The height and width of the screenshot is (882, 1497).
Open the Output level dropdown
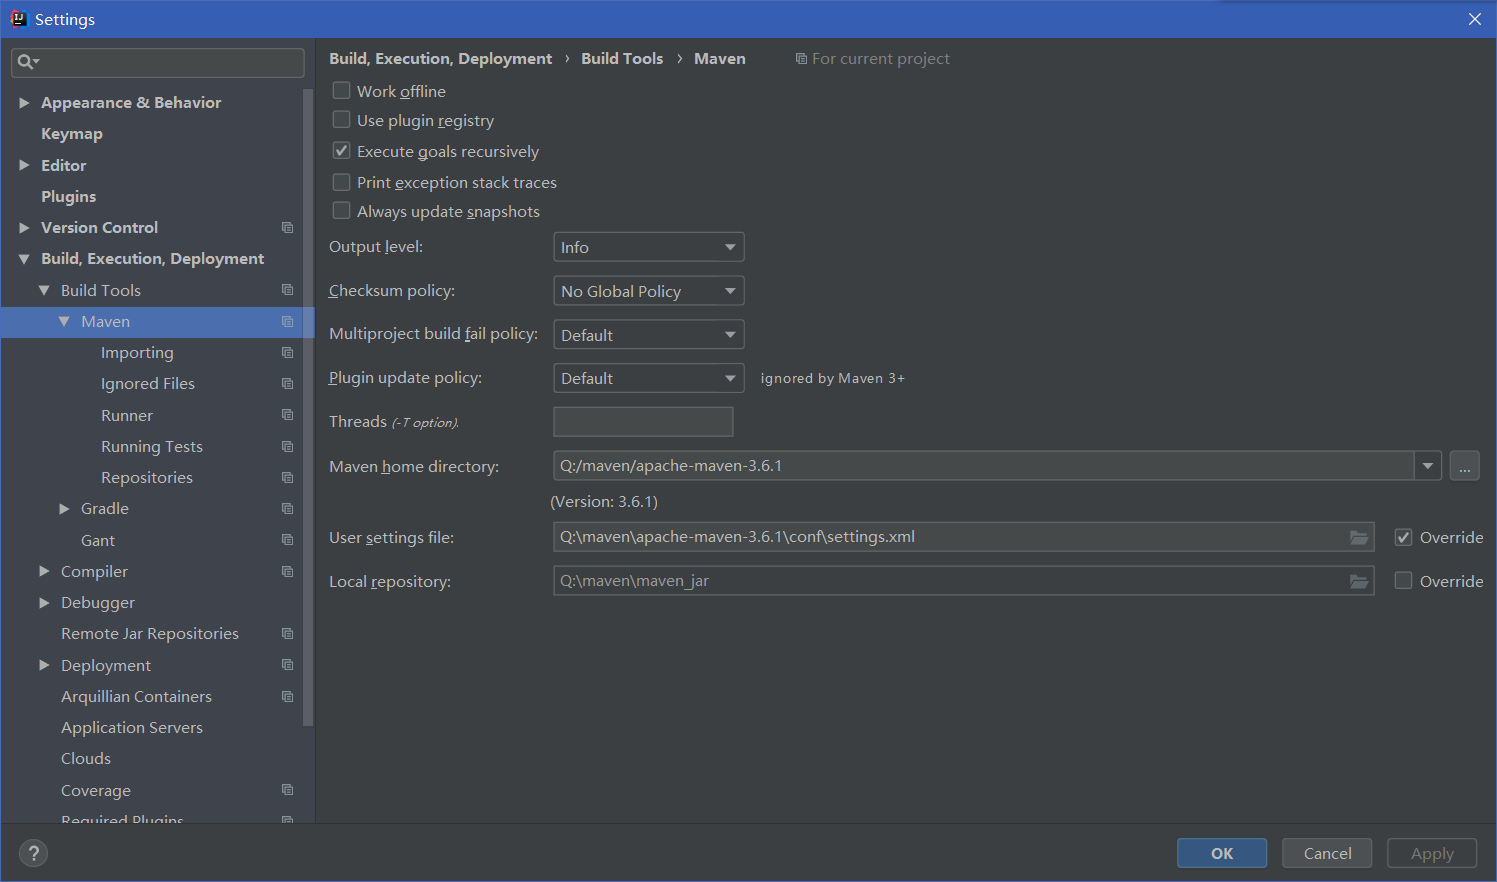click(x=648, y=247)
